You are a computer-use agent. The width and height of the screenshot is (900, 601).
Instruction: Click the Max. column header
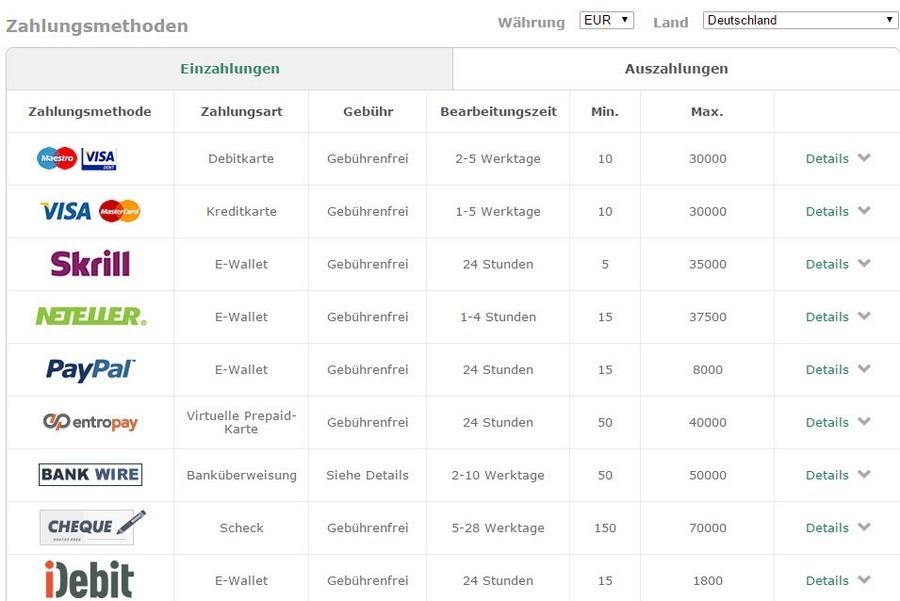(707, 111)
